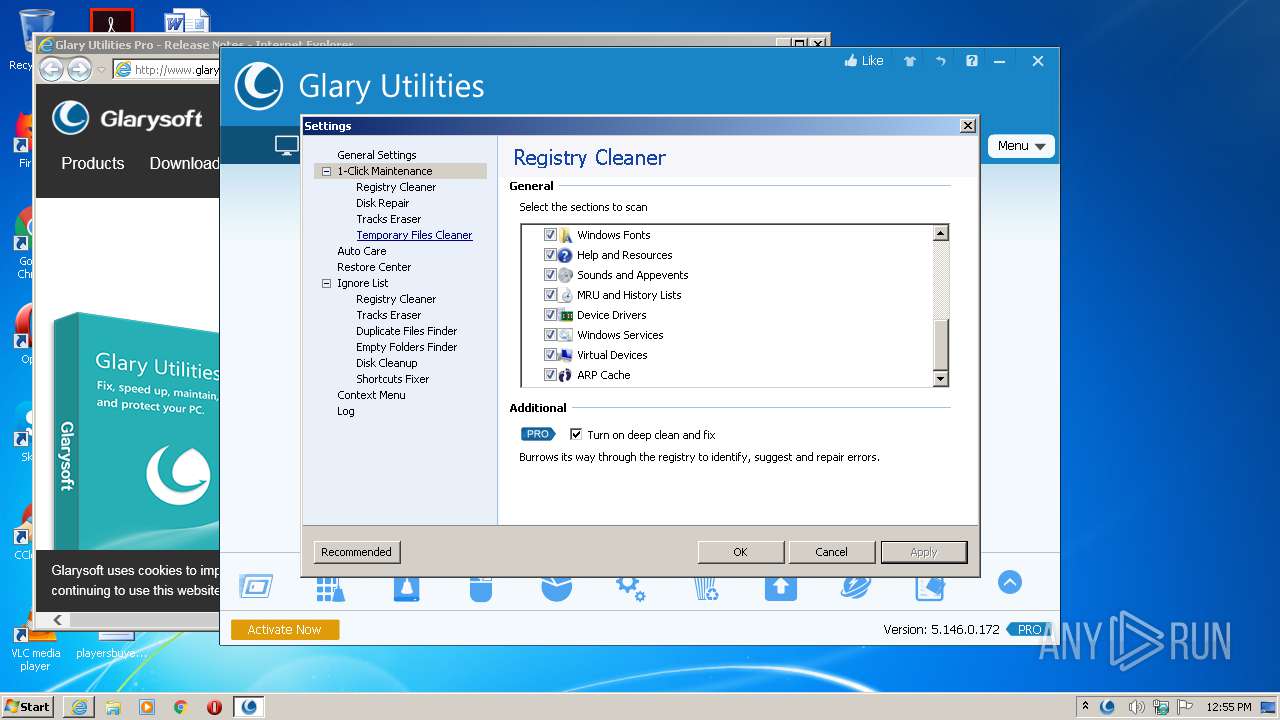
Task: Expand the dock with the round up-chevron button
Action: (1010, 582)
